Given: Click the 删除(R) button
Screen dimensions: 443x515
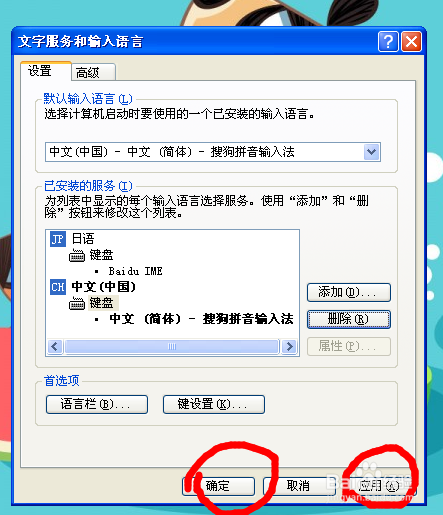Looking at the screenshot, I should [x=349, y=319].
